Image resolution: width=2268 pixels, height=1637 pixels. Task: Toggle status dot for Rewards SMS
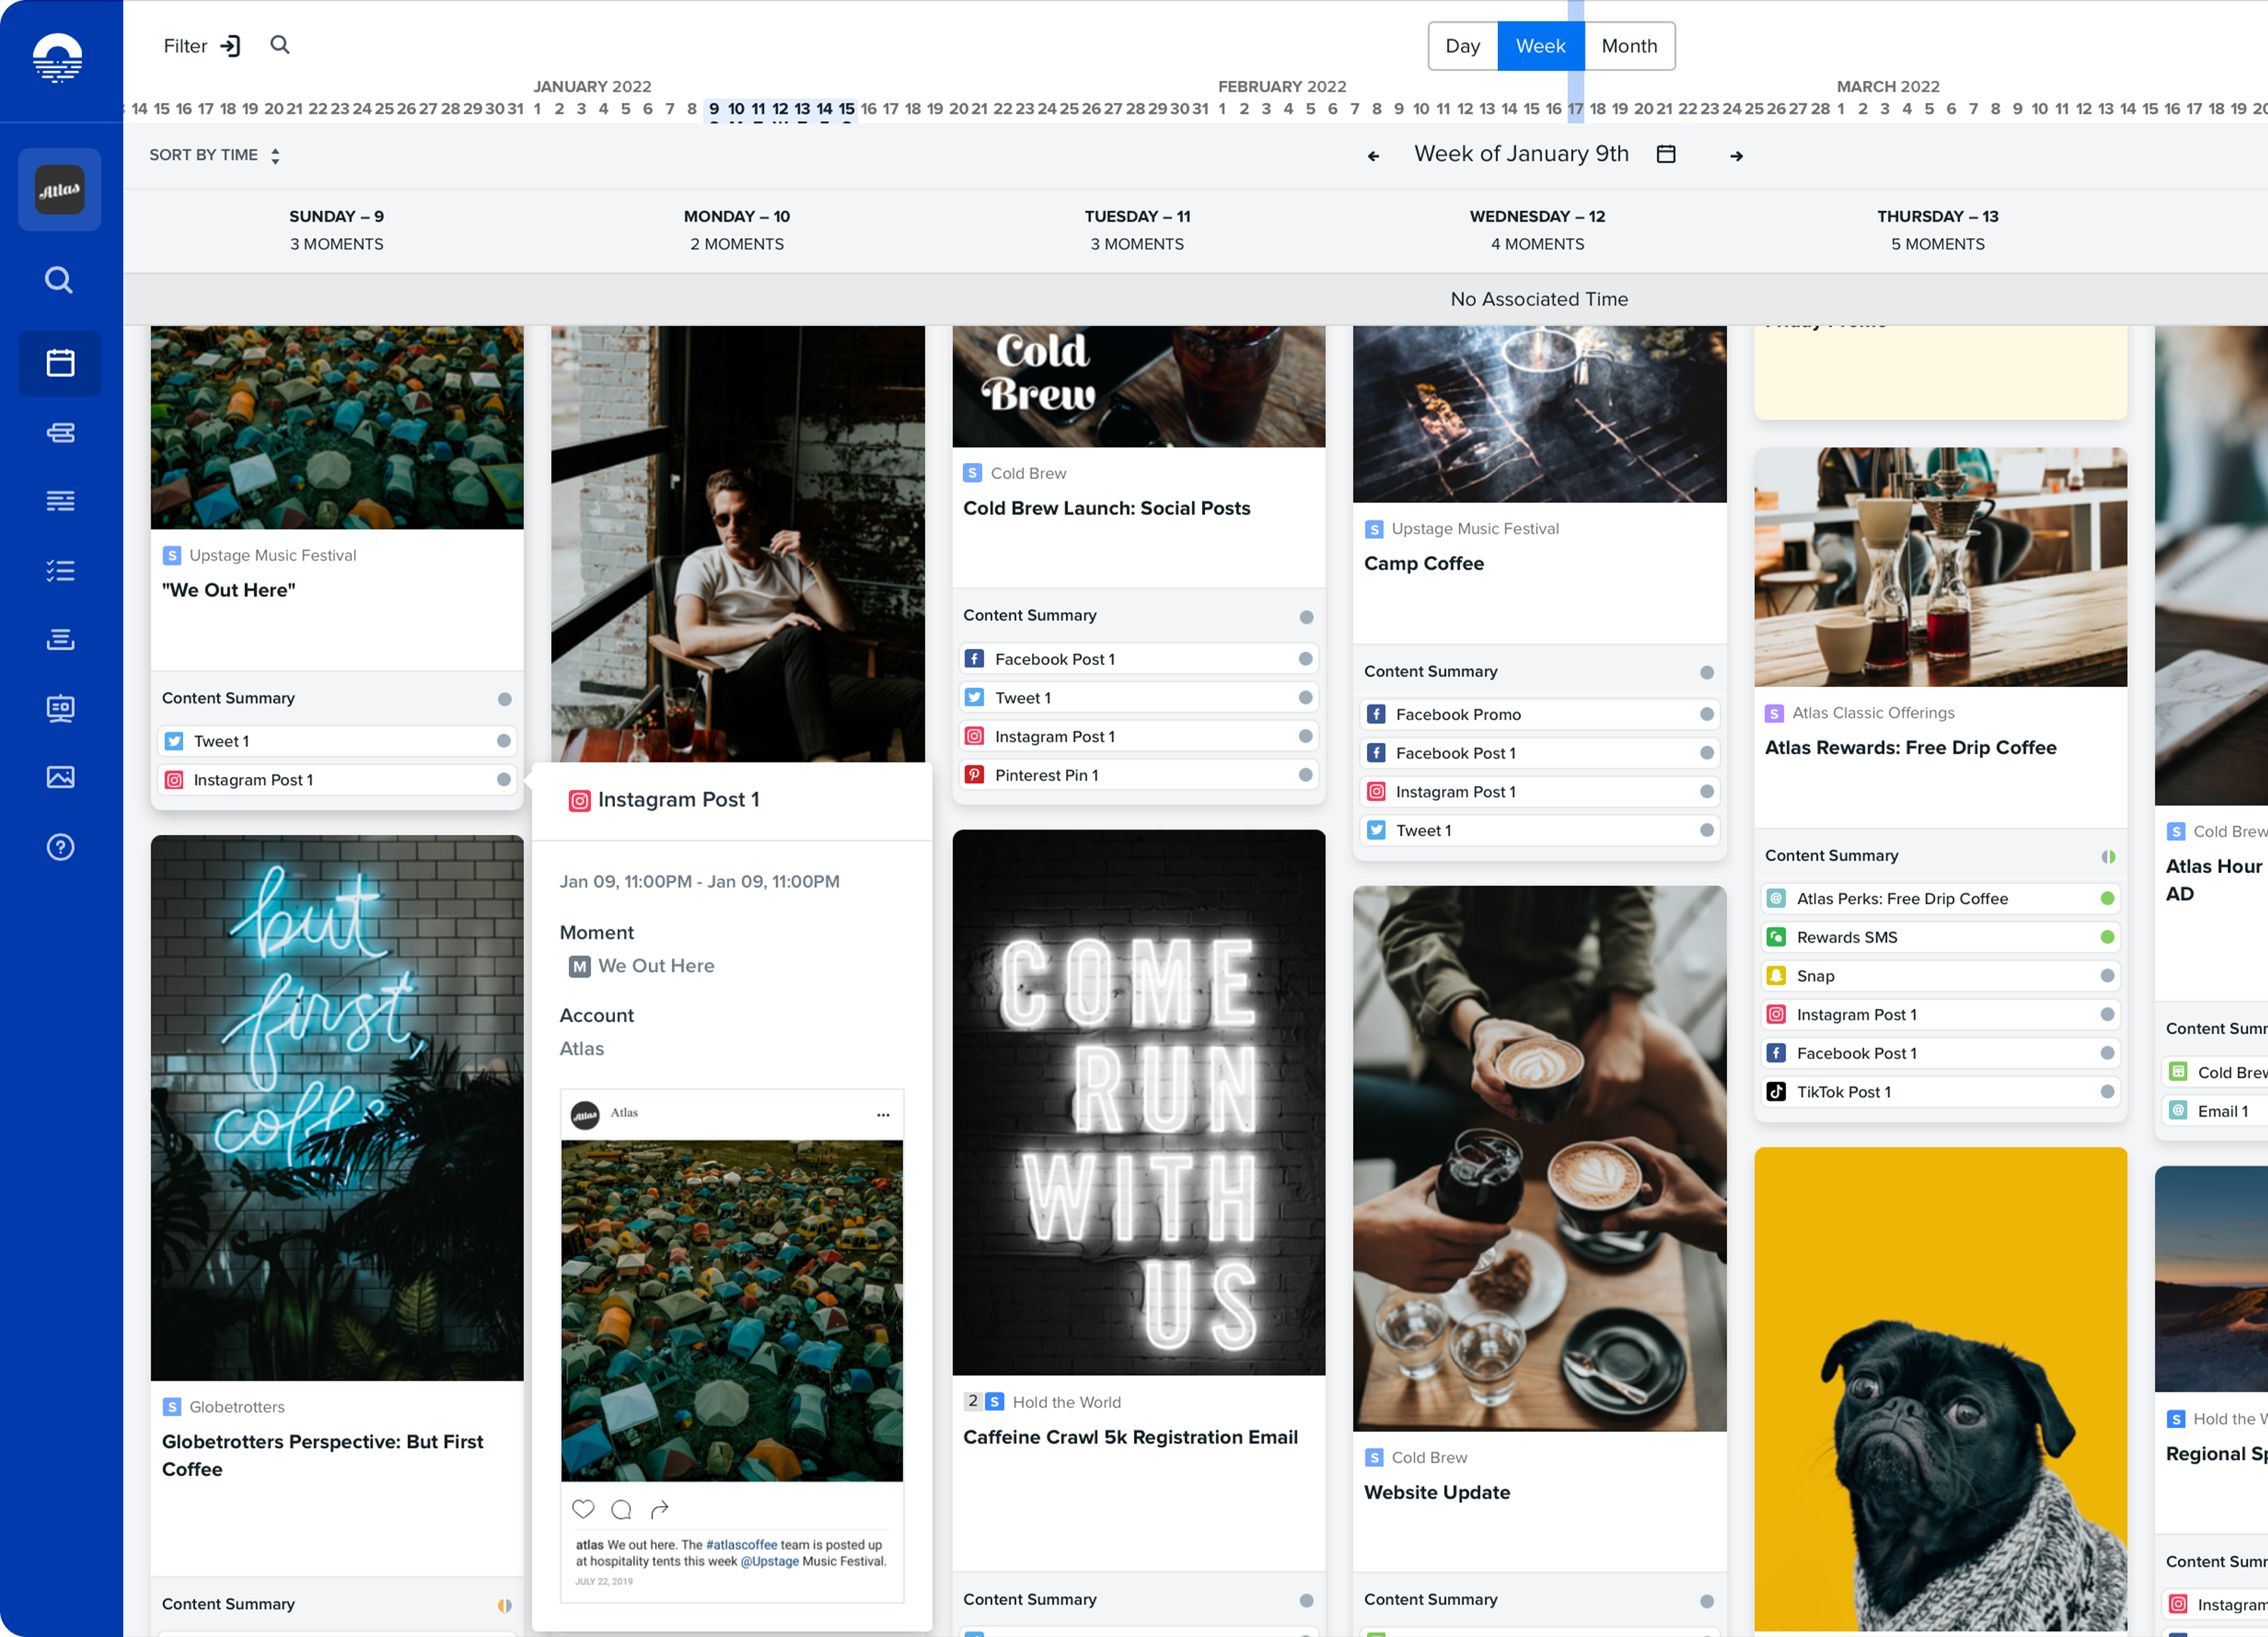click(2107, 937)
